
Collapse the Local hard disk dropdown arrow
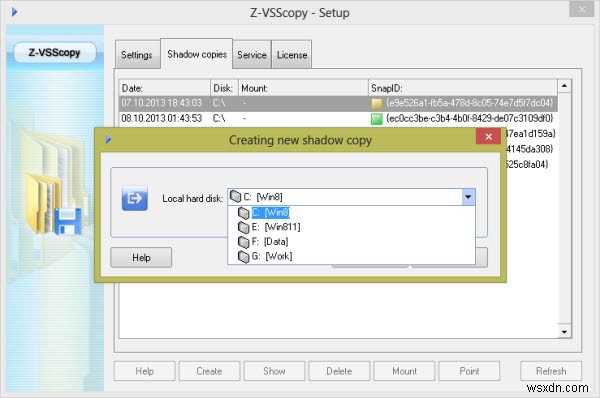[468, 197]
